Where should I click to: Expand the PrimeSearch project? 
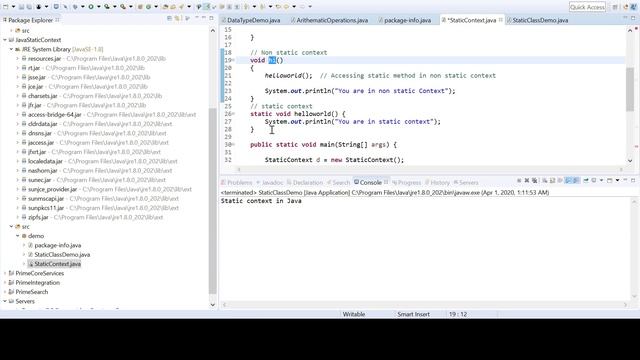tap(5, 292)
